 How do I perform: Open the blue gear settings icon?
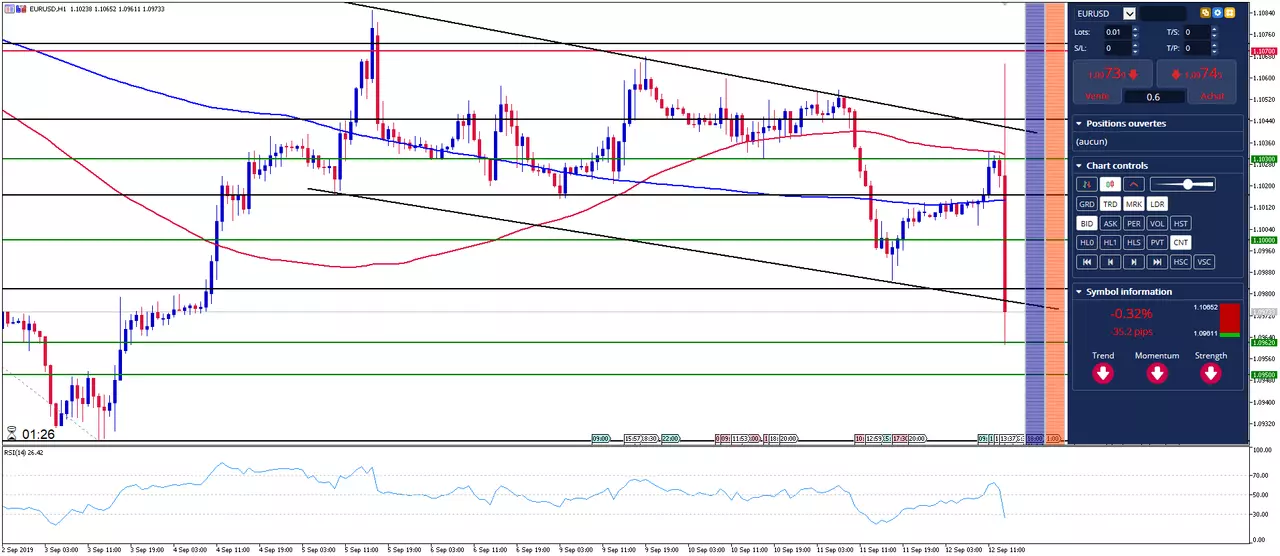1218,13
